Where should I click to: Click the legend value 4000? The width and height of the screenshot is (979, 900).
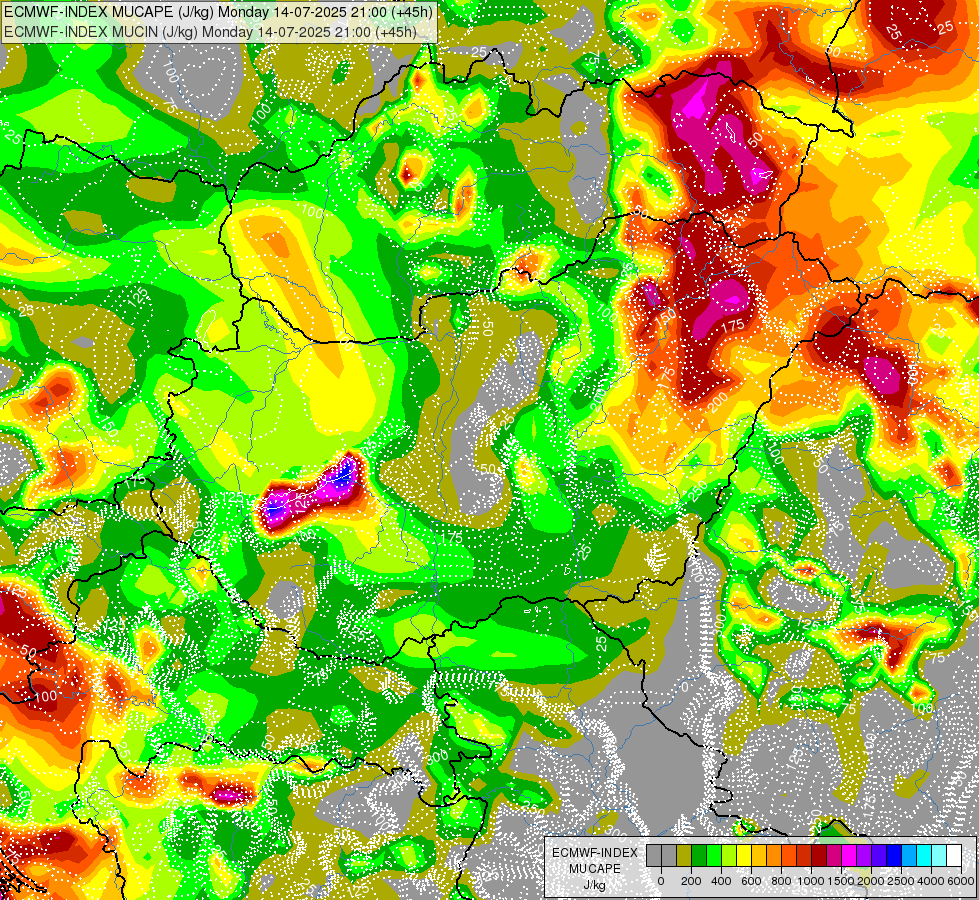click(931, 881)
